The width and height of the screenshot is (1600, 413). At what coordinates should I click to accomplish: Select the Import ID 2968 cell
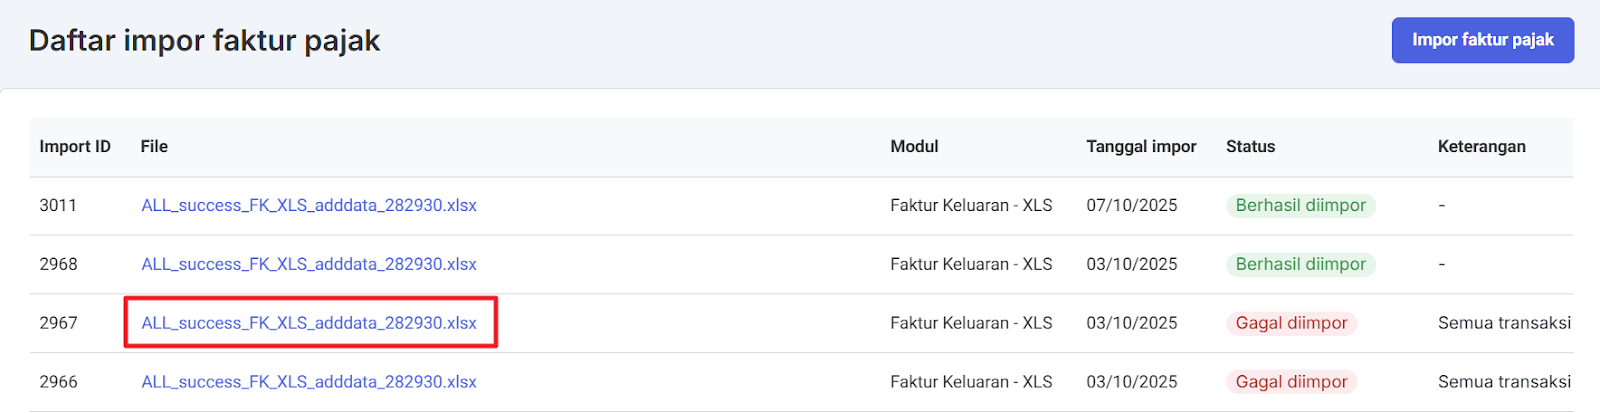58,264
